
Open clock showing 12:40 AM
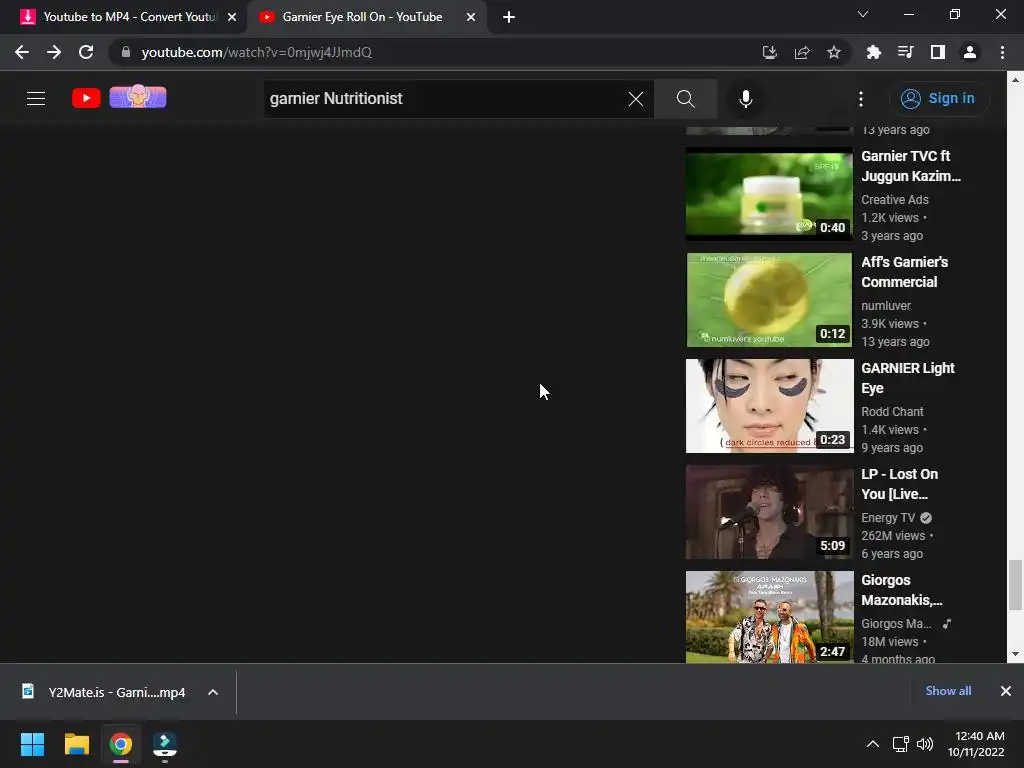click(x=976, y=744)
